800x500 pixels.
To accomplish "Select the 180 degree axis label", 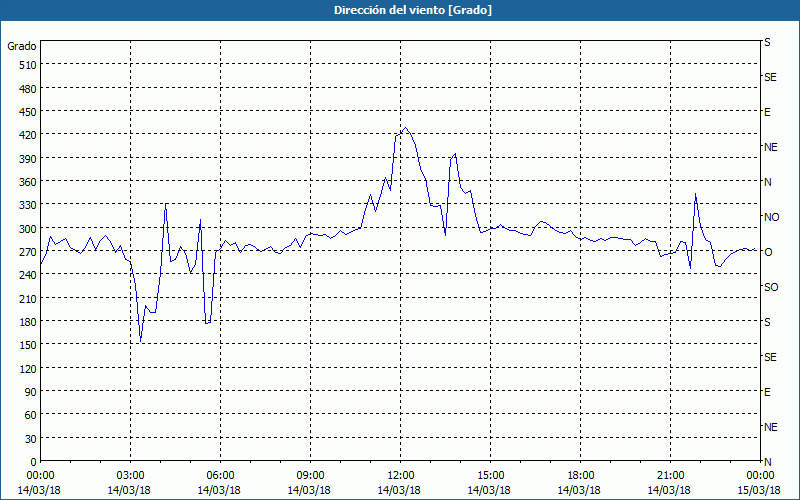I will click(28, 322).
